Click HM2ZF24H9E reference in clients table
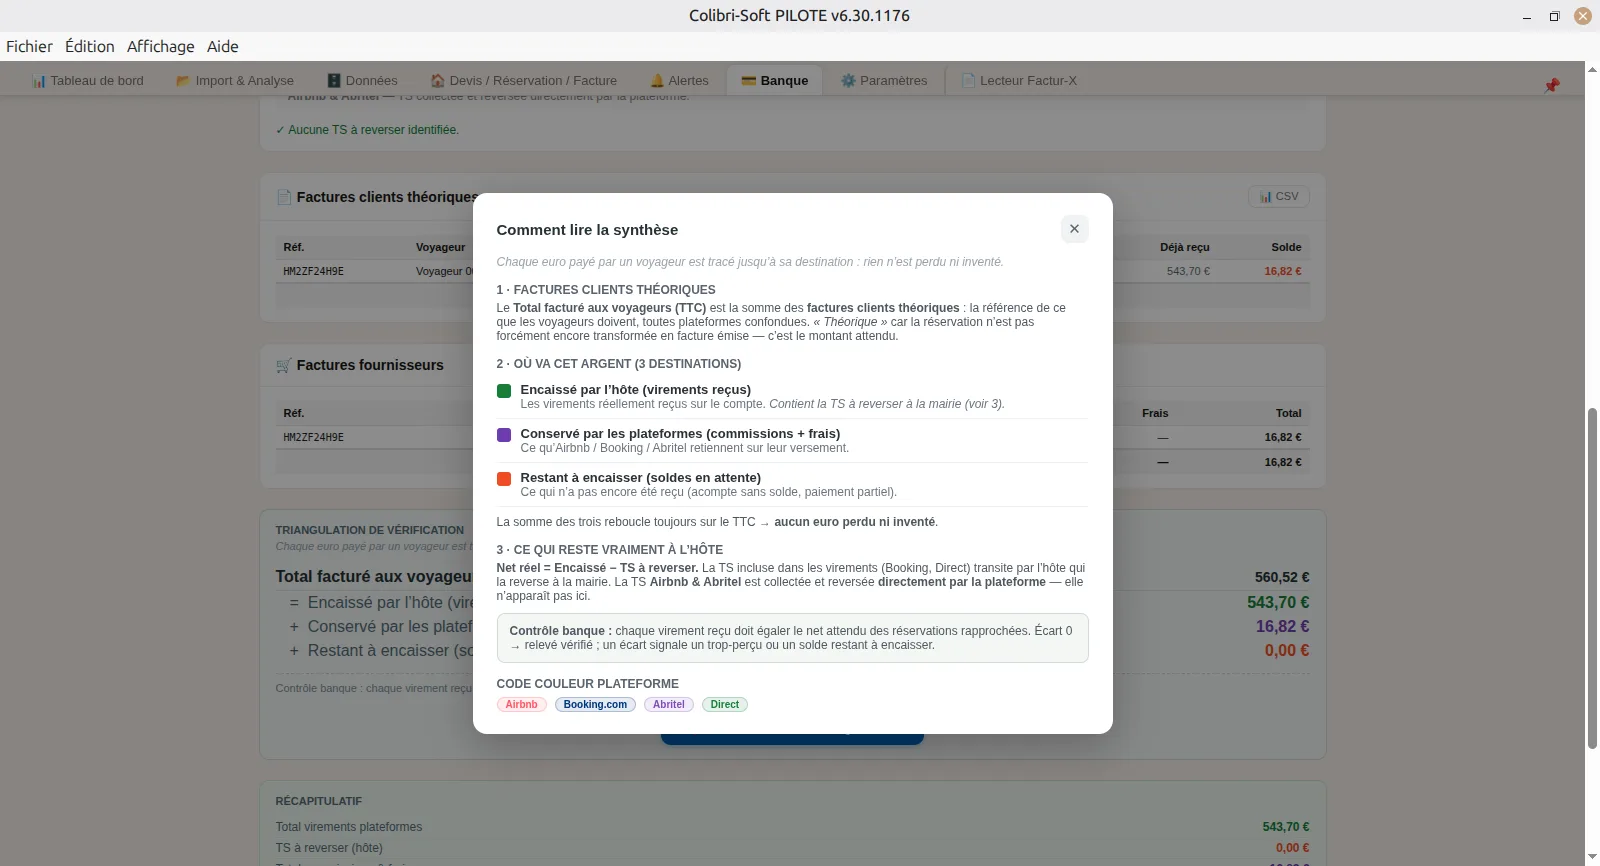This screenshot has width=1600, height=866. click(313, 271)
